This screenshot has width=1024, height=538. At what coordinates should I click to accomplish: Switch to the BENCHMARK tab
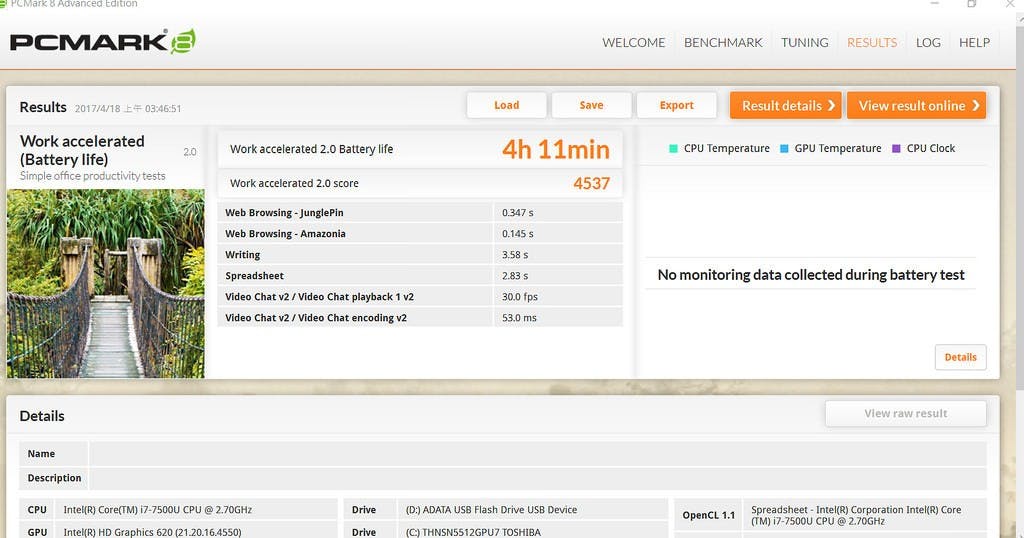(723, 42)
